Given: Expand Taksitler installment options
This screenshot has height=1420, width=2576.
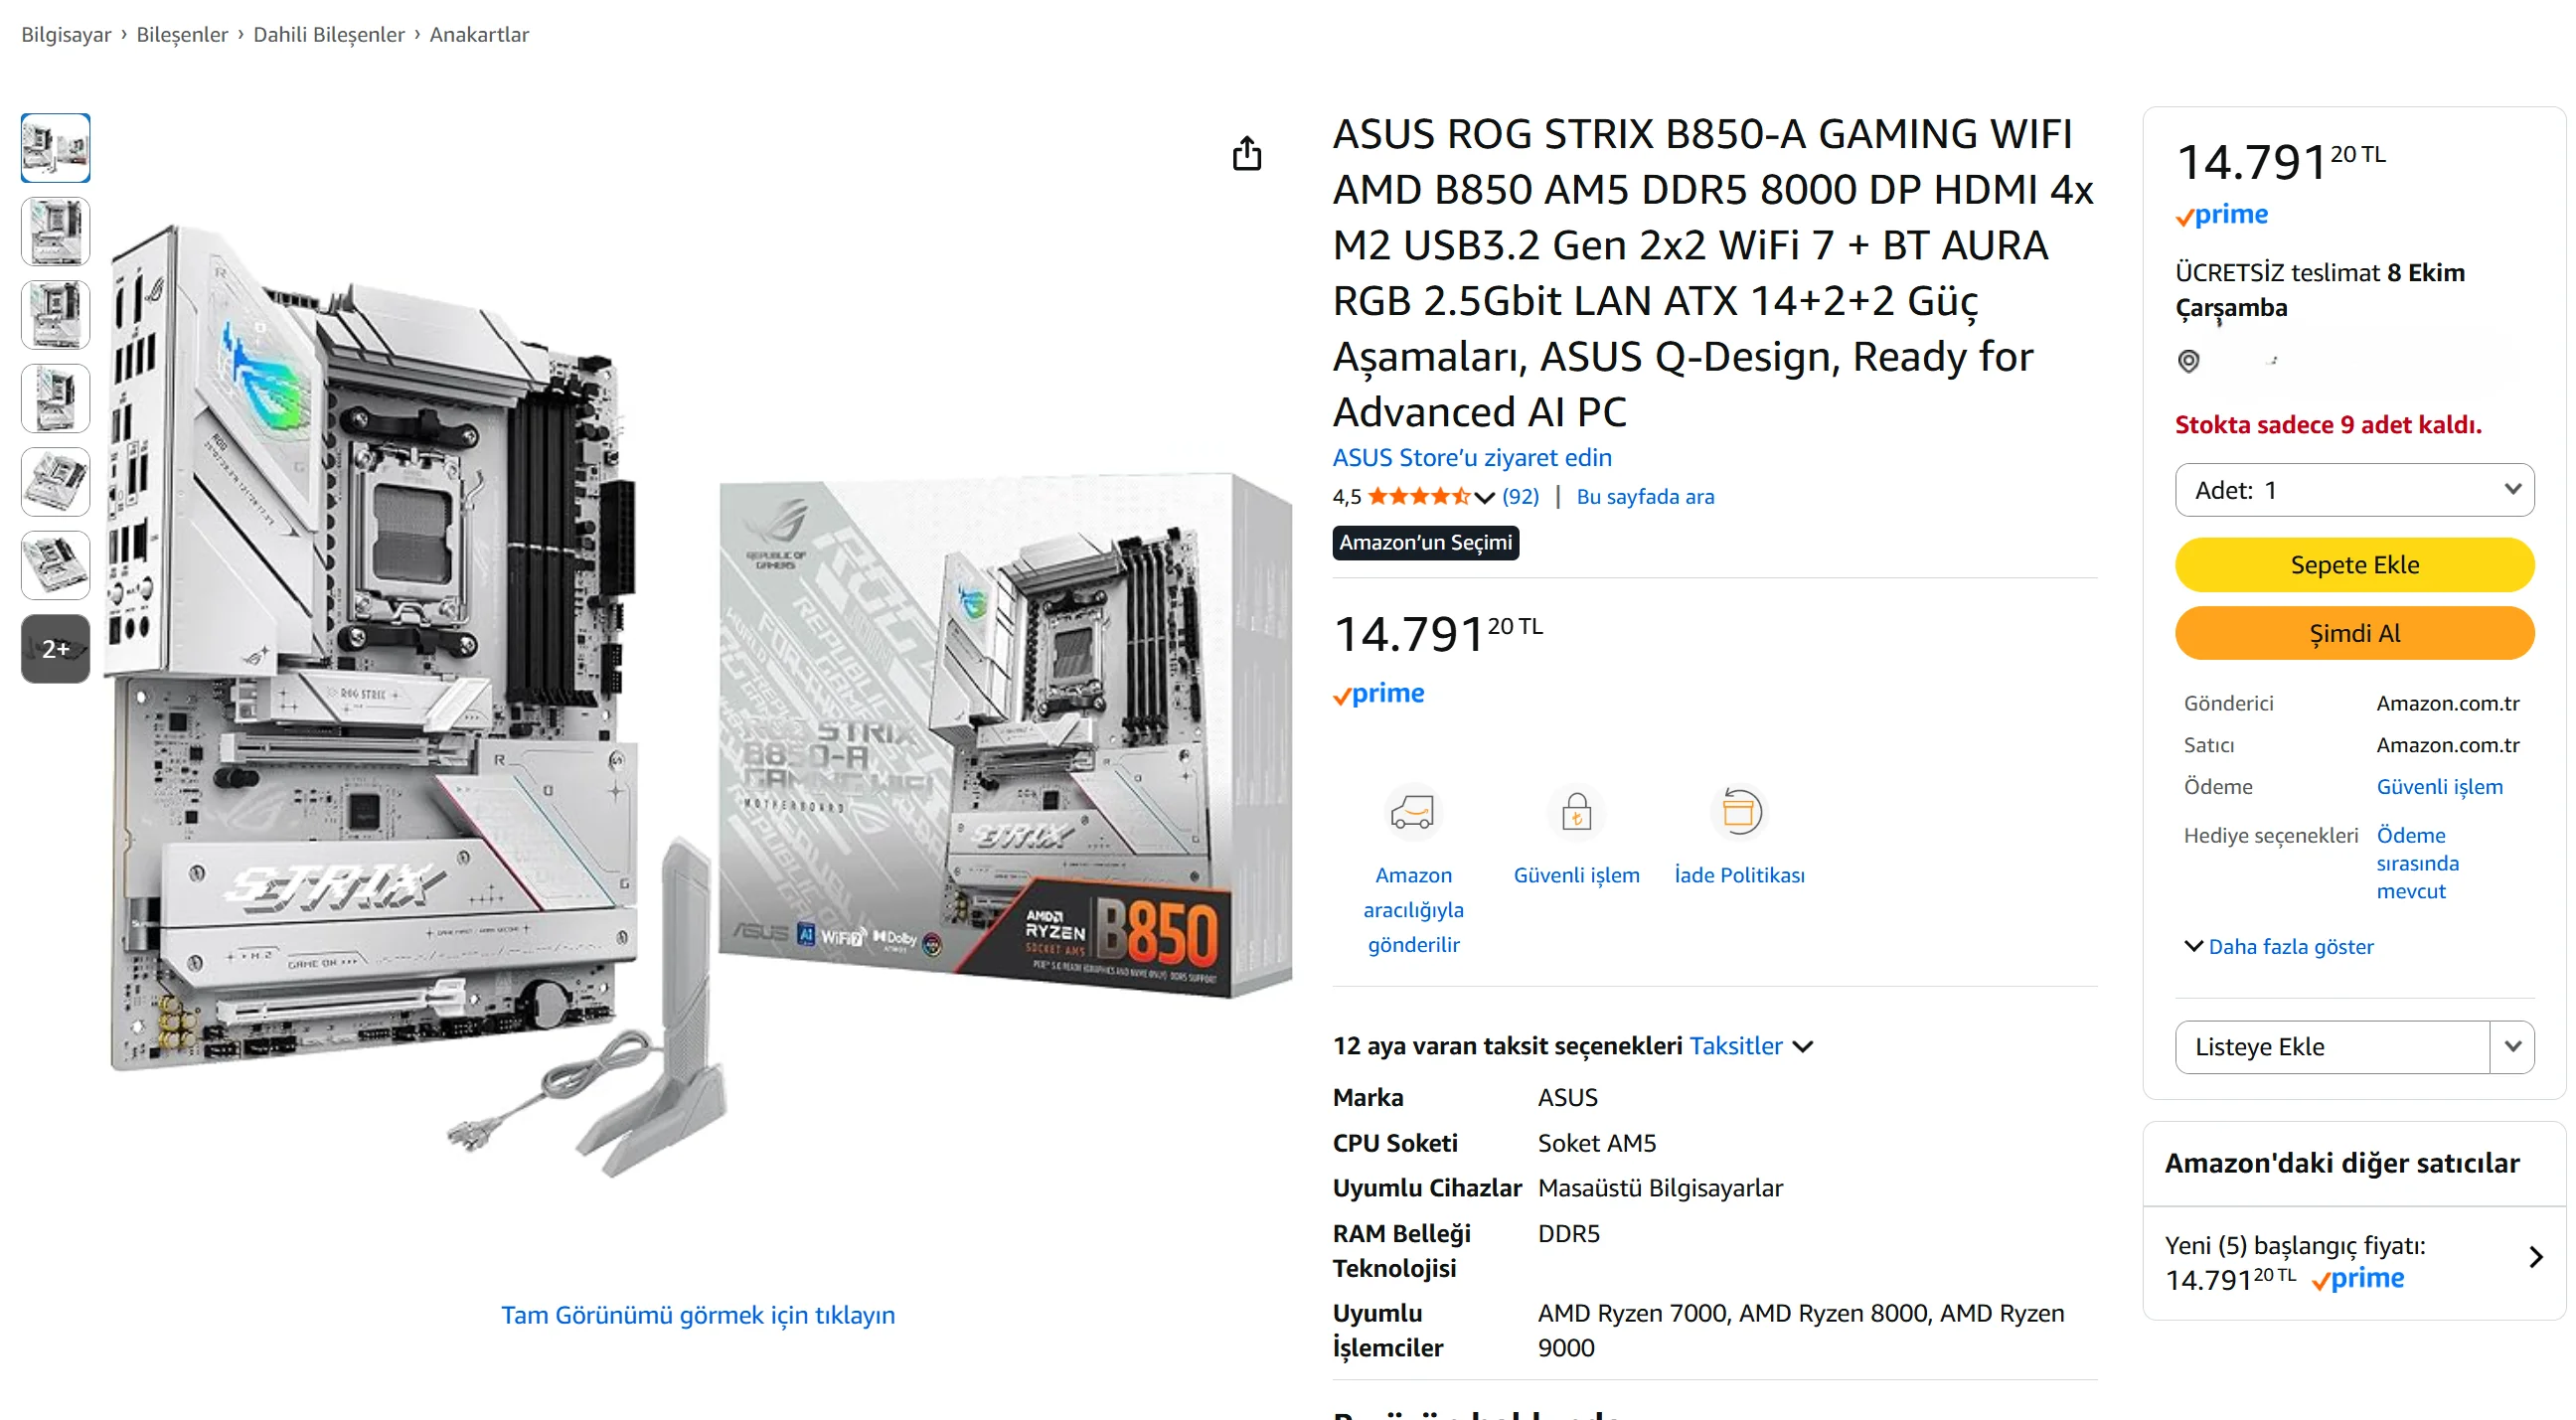Looking at the screenshot, I should pos(1751,1046).
